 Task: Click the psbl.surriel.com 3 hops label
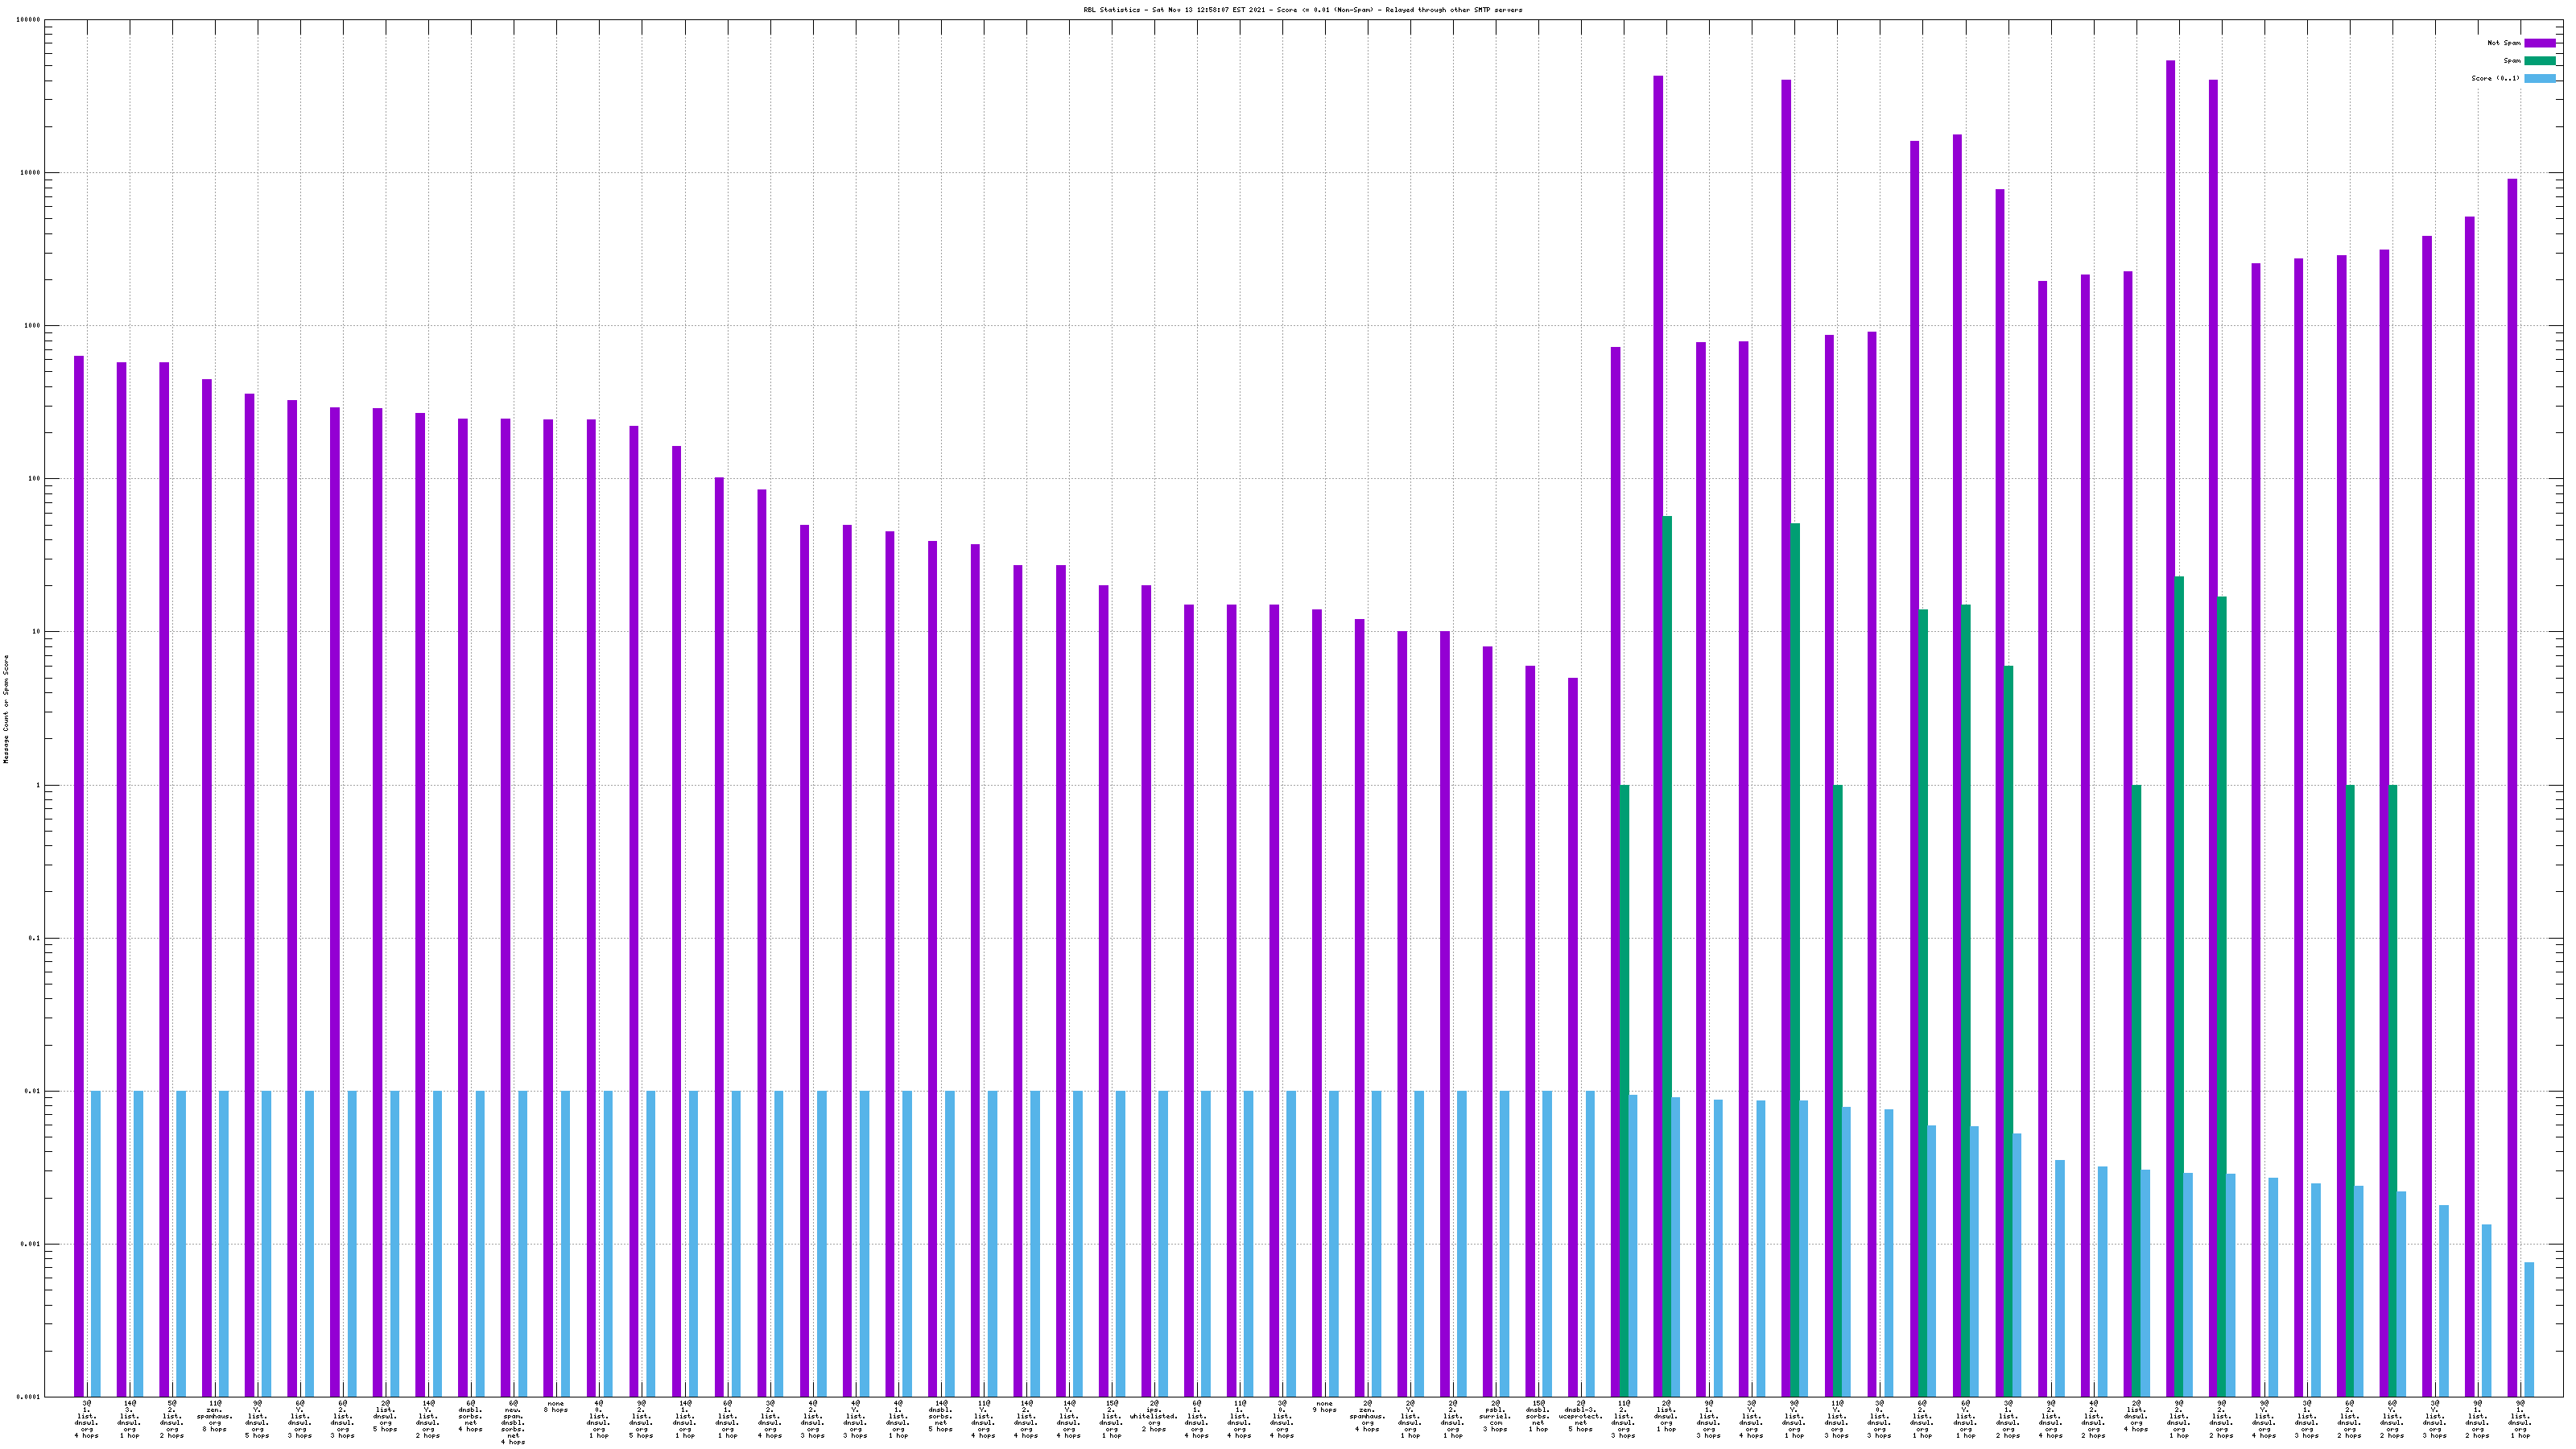pos(1495,1416)
